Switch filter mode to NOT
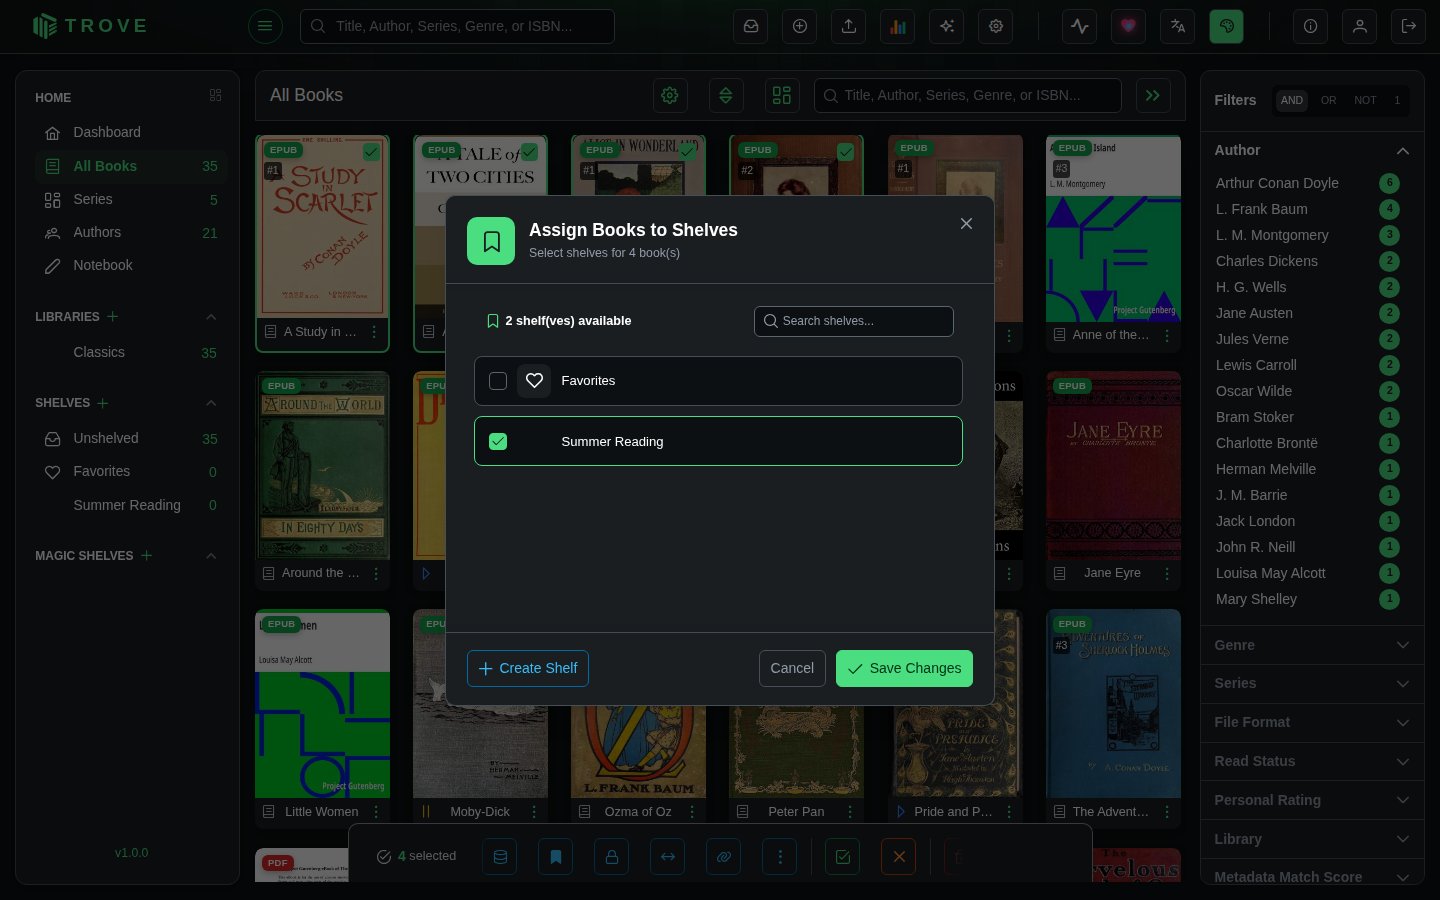Viewport: 1440px width, 900px height. coord(1365,100)
